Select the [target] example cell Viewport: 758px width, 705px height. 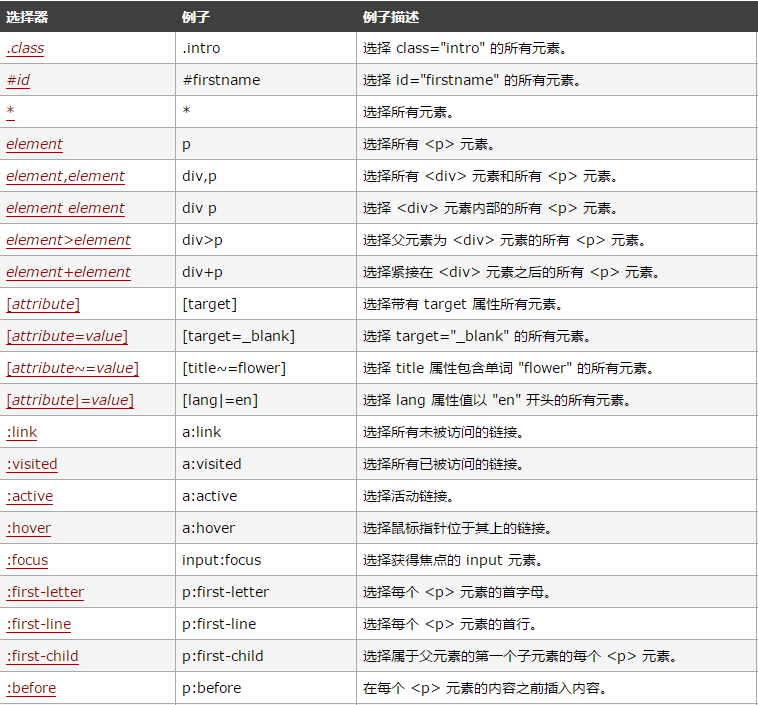click(x=266, y=304)
